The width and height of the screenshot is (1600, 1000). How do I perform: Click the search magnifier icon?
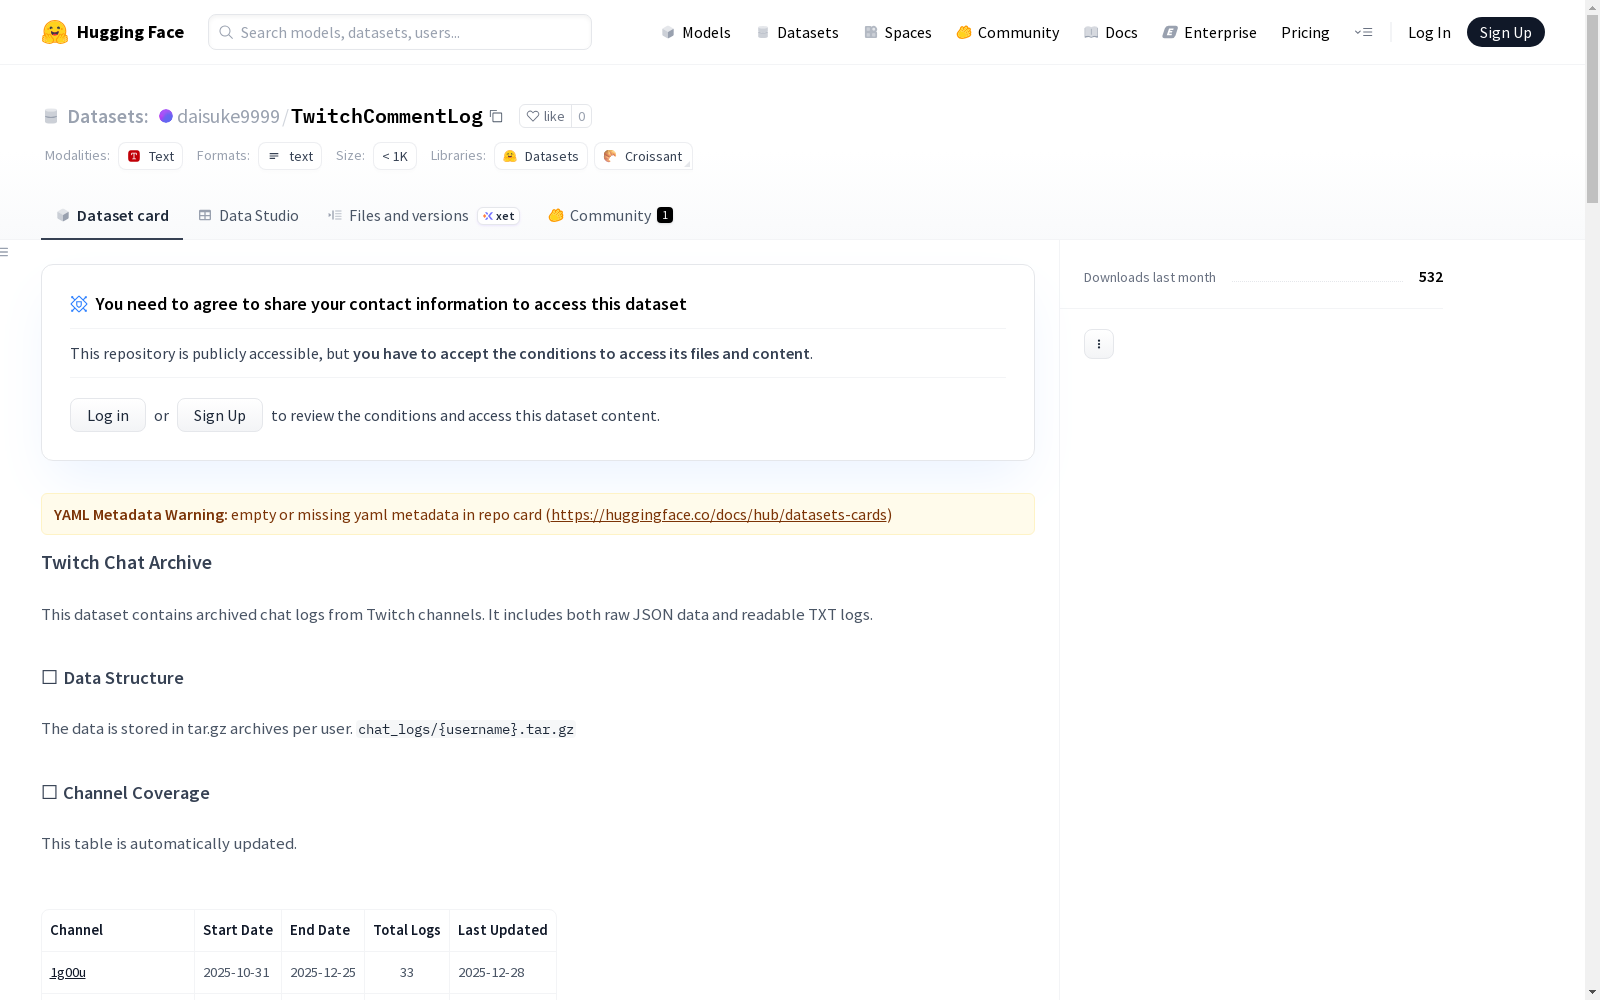tap(226, 32)
